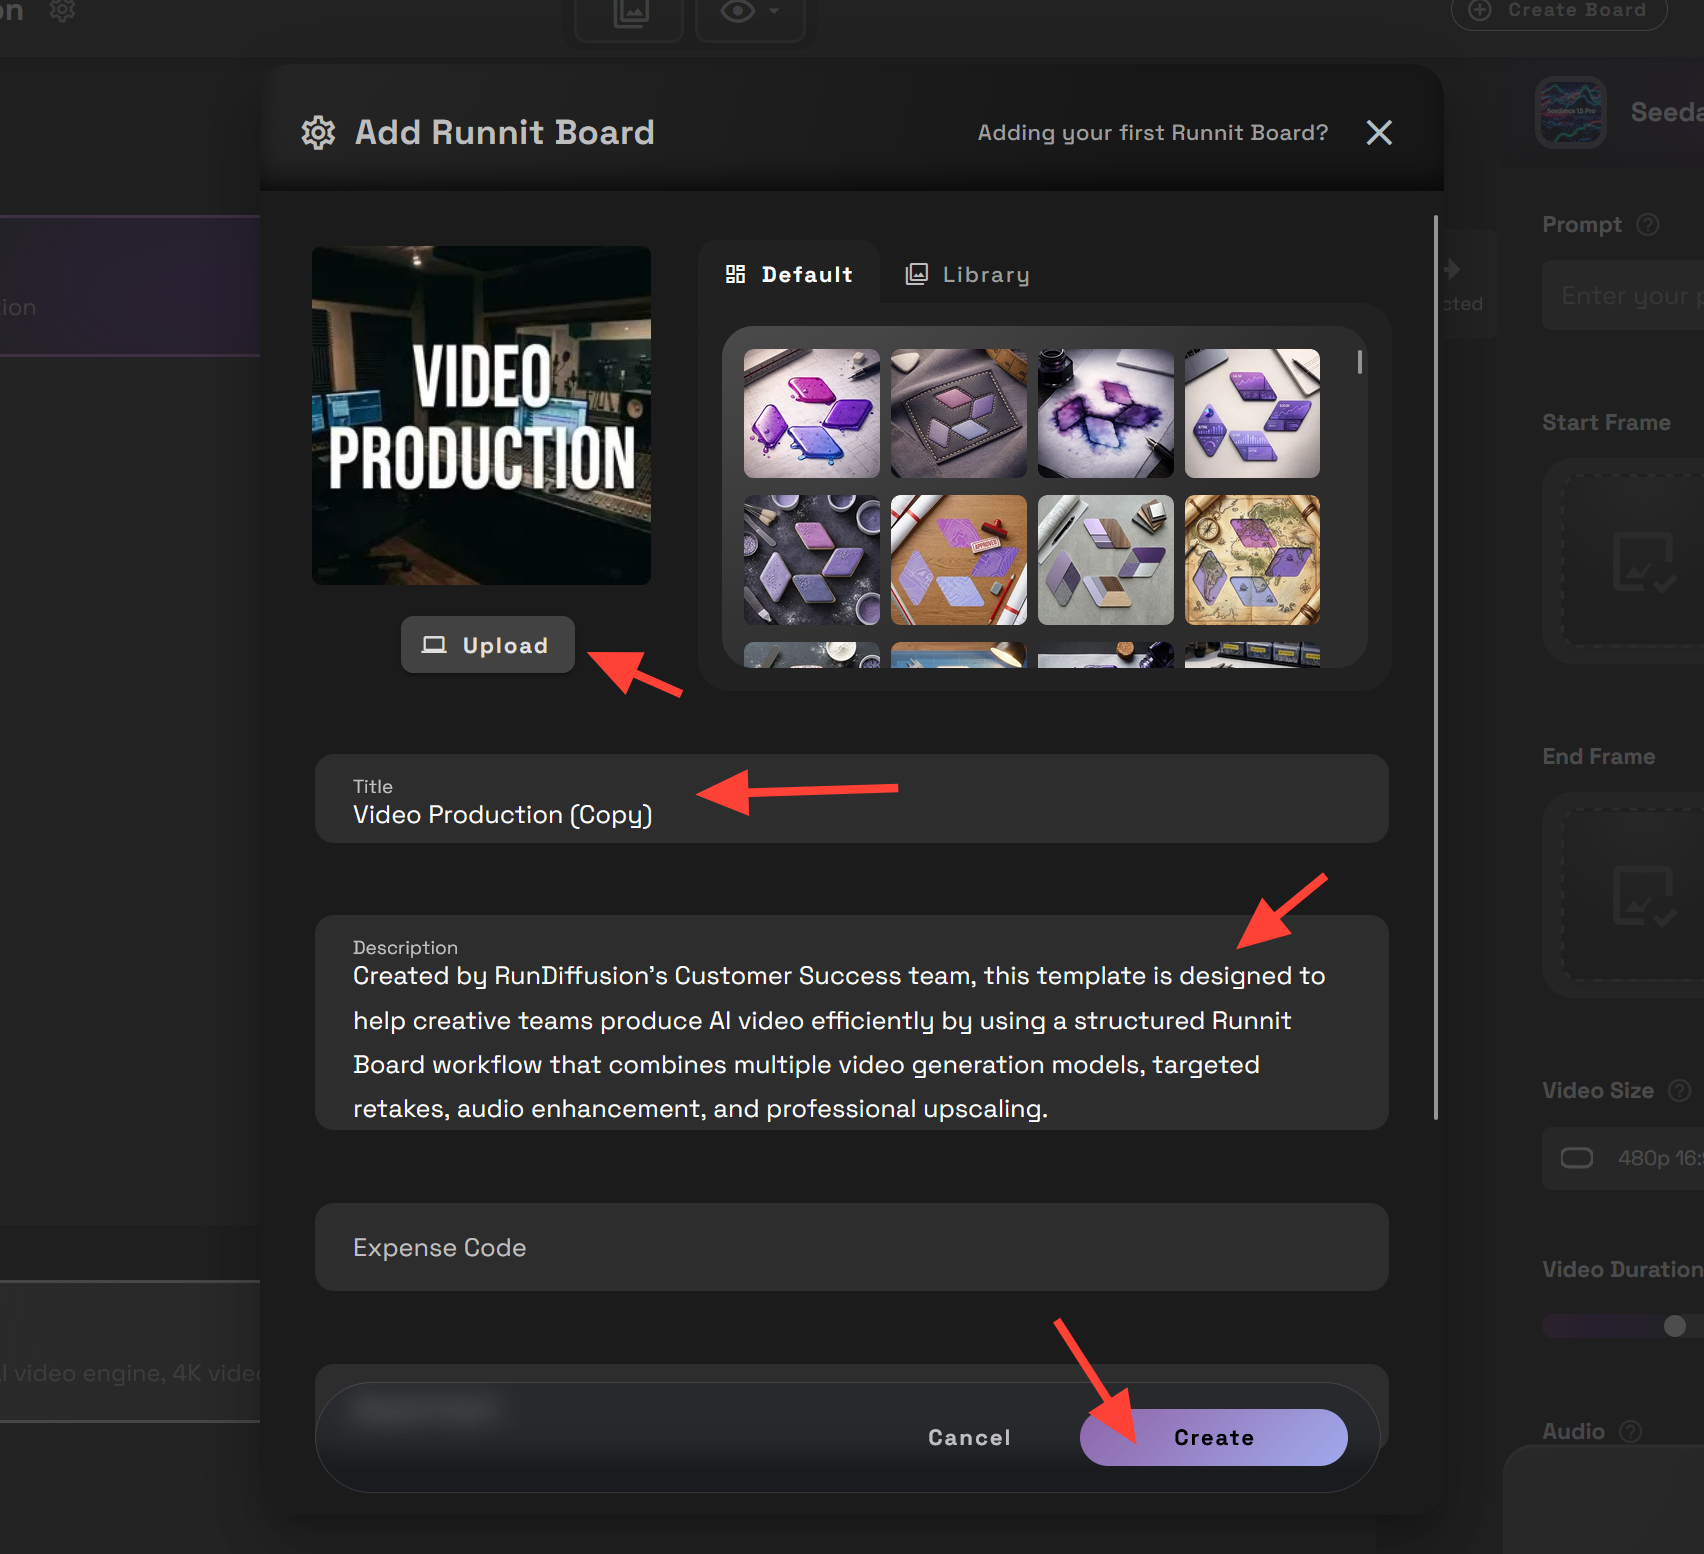
Task: Click the Video Production preview image
Action: 481,415
